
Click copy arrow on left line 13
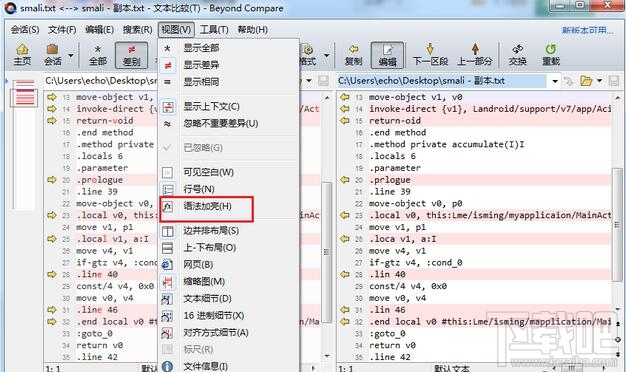click(x=52, y=97)
